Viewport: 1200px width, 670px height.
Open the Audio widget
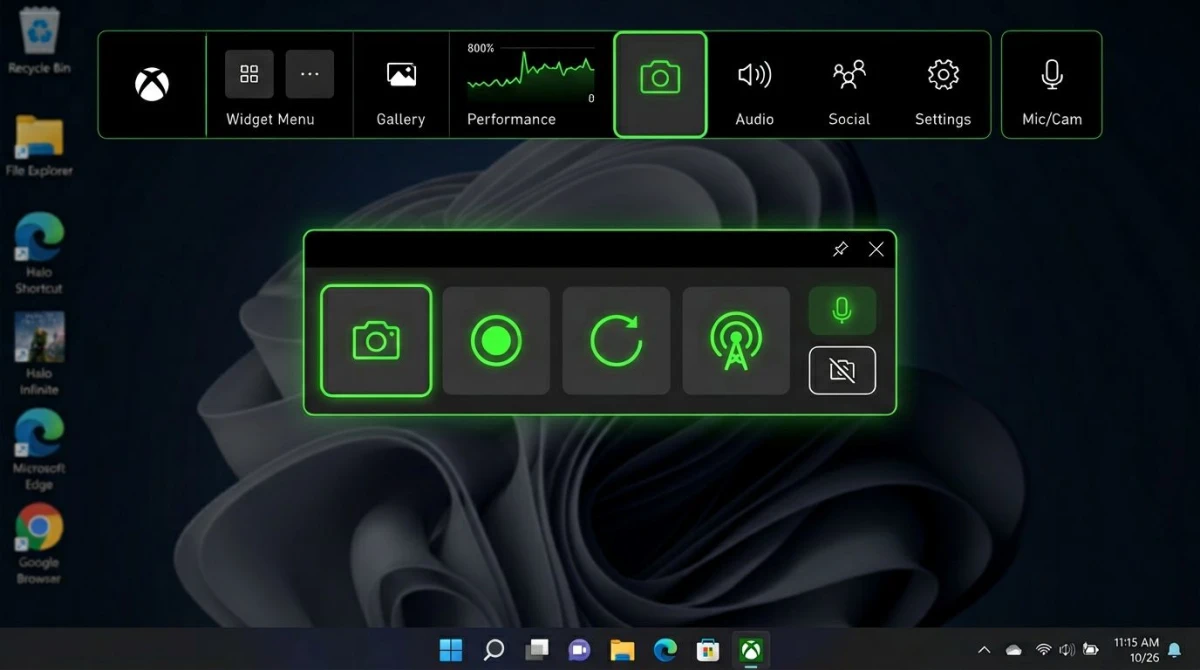point(754,90)
